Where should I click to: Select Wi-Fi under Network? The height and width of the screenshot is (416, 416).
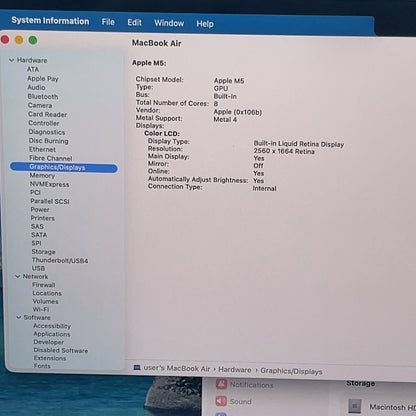coord(41,309)
